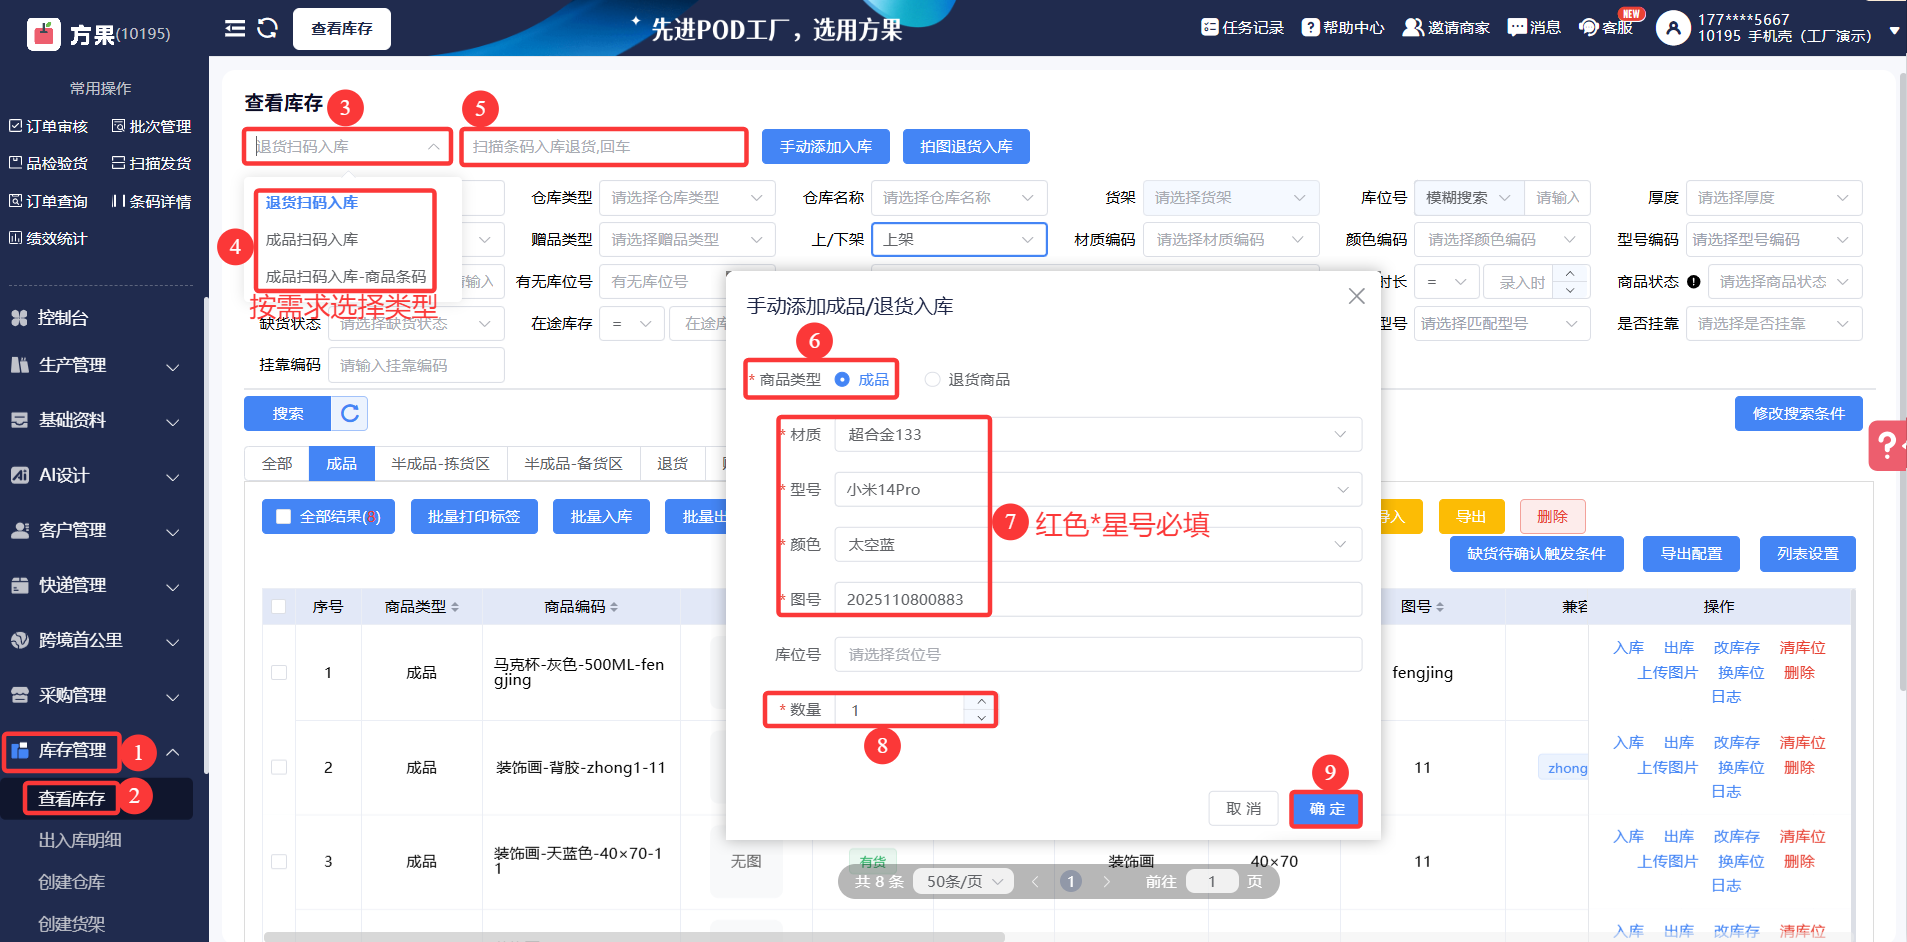Click 邀请商家 invite merchants

click(x=1446, y=27)
